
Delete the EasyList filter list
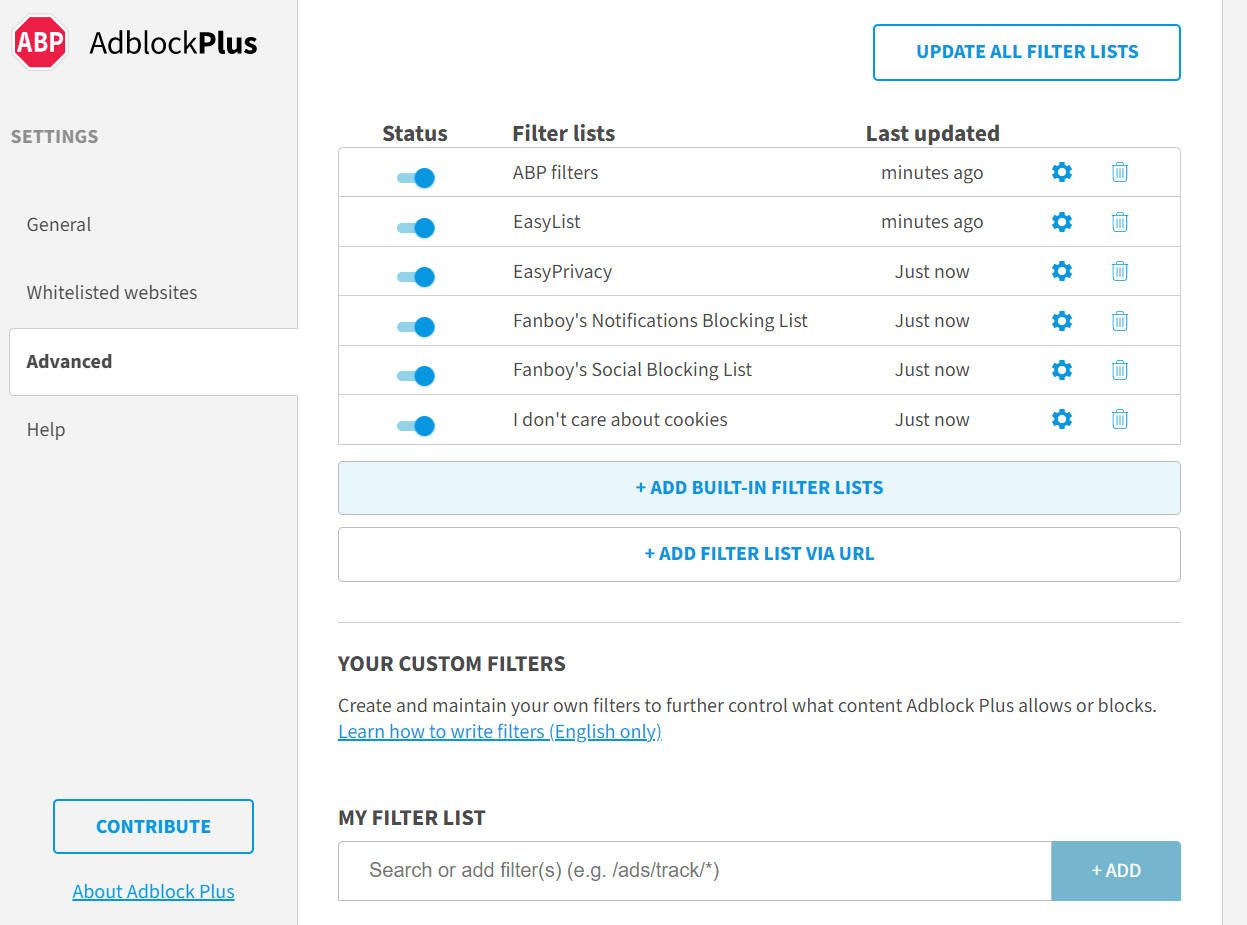(1119, 222)
